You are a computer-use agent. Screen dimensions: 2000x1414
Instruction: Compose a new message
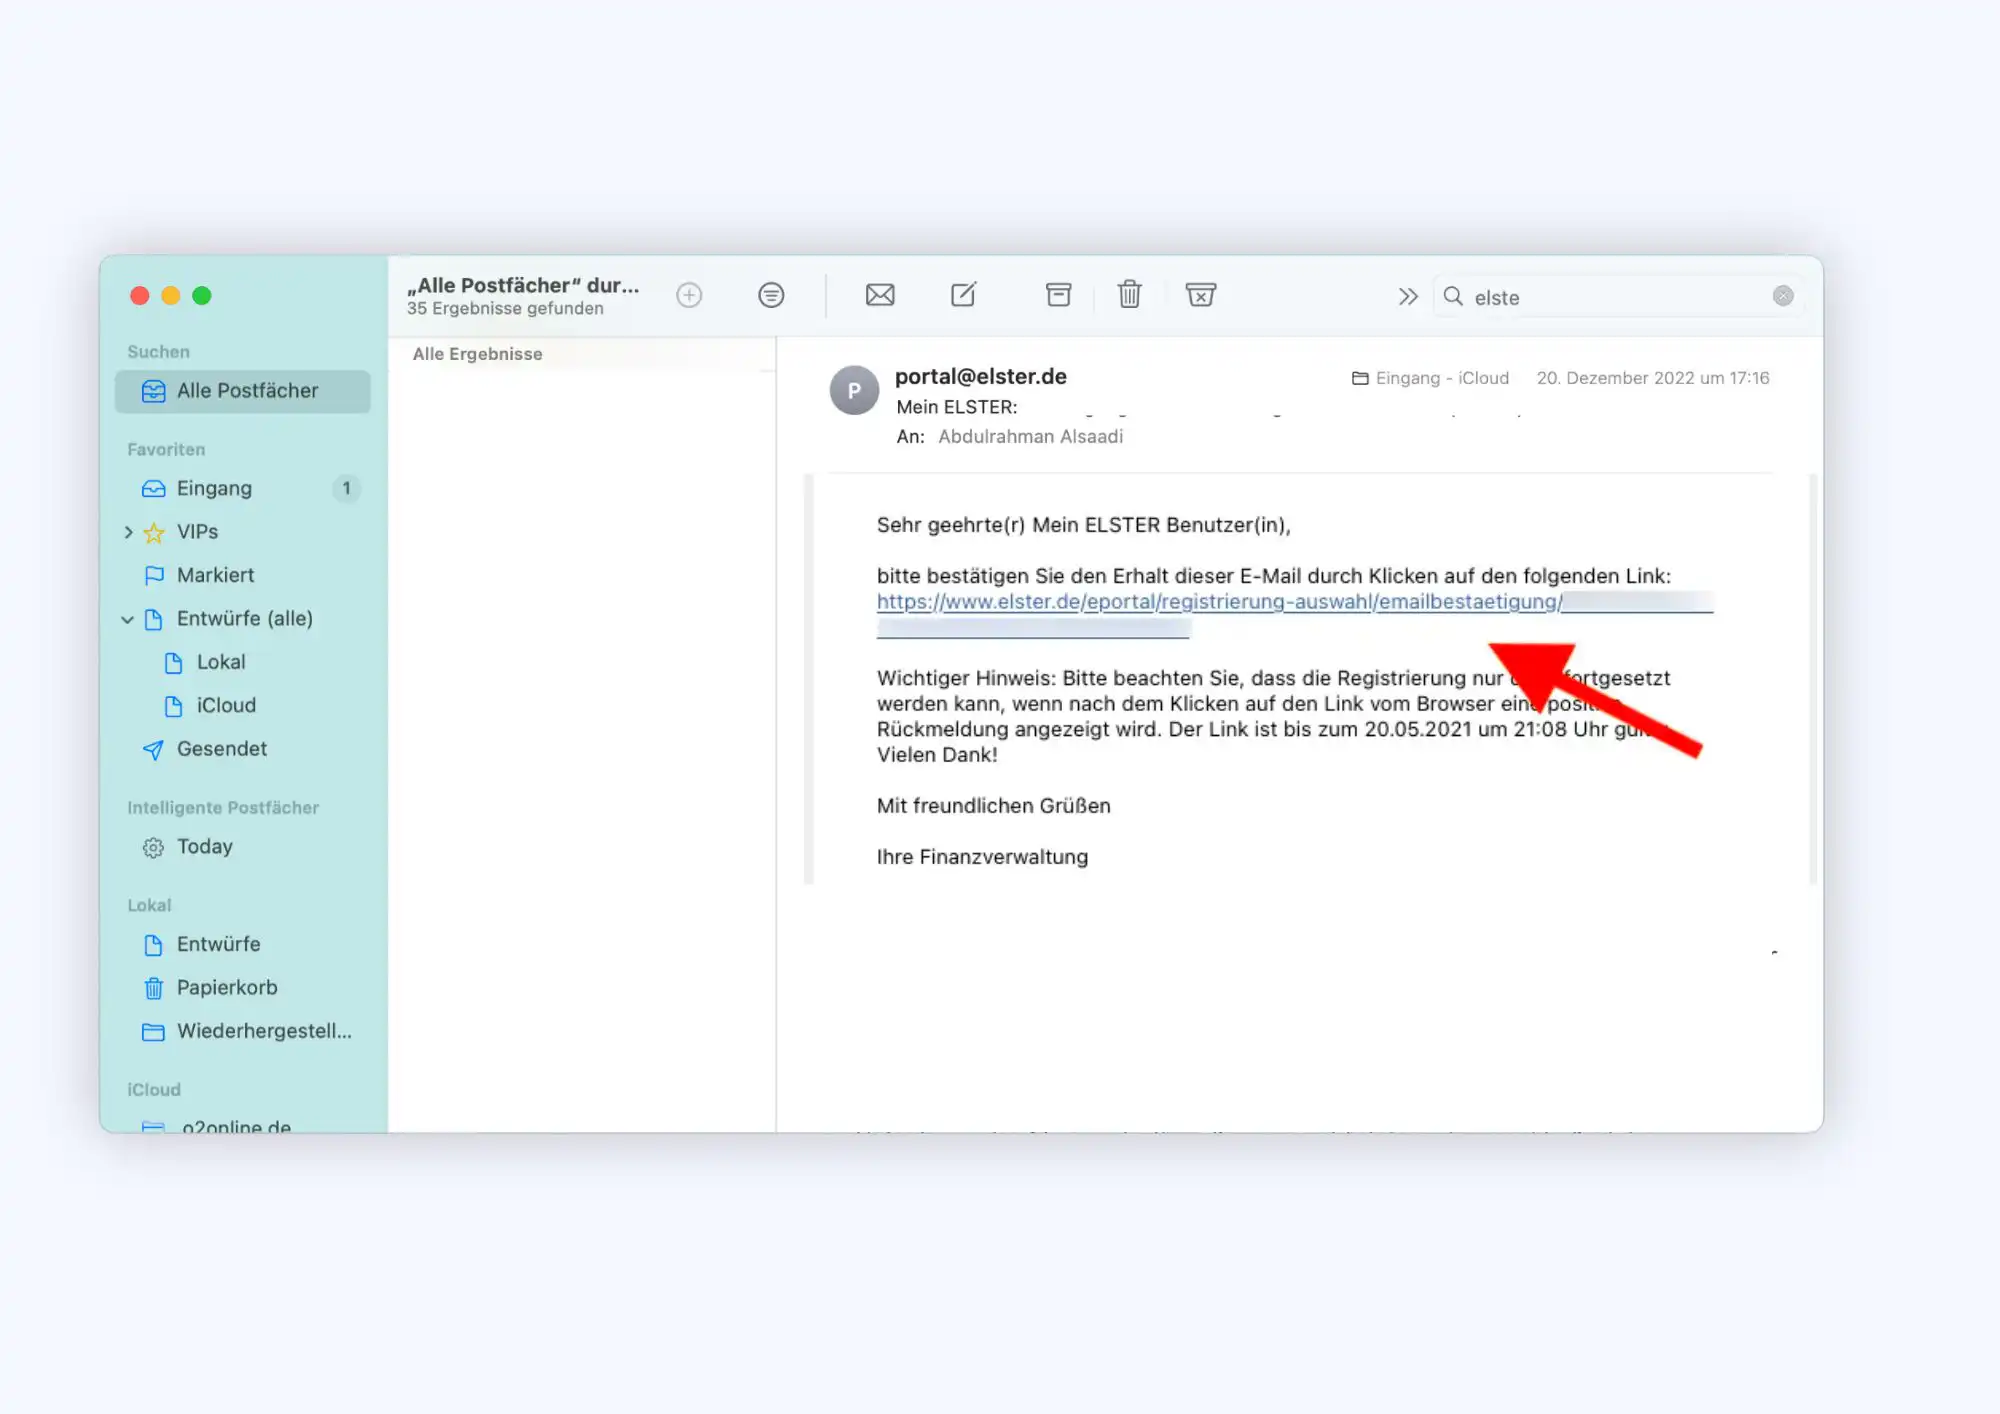pyautogui.click(x=963, y=295)
